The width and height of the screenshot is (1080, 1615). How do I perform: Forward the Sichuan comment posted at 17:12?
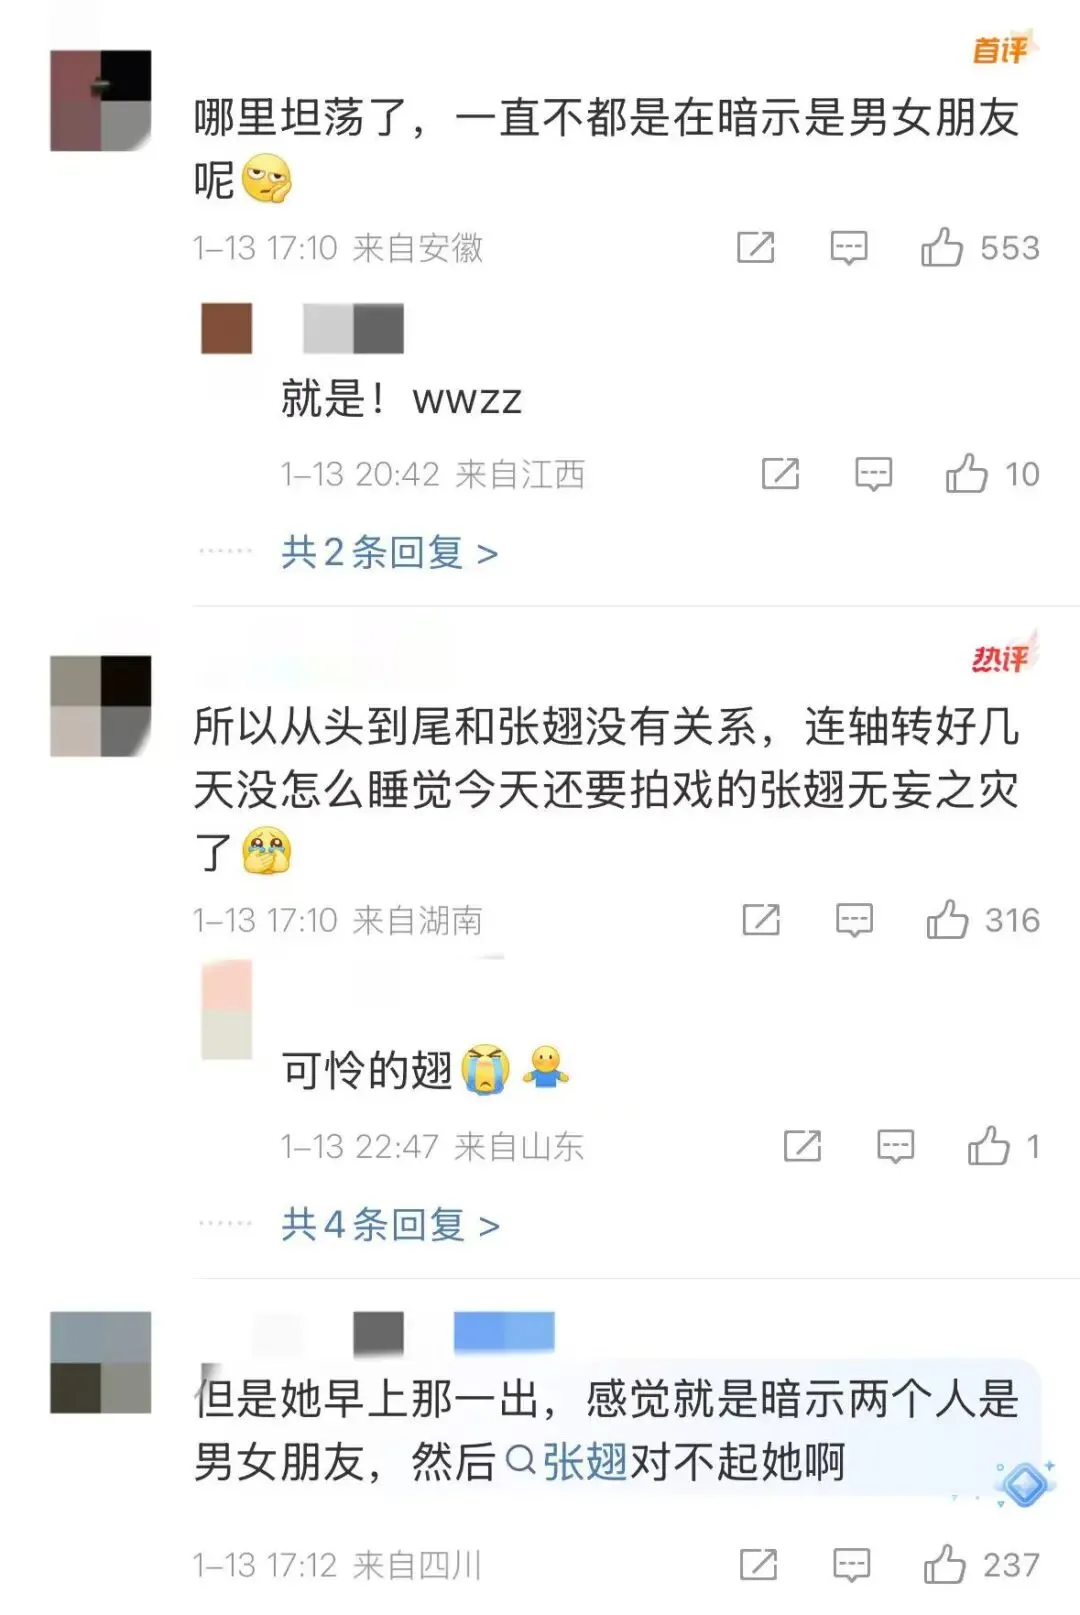pyautogui.click(x=758, y=1564)
